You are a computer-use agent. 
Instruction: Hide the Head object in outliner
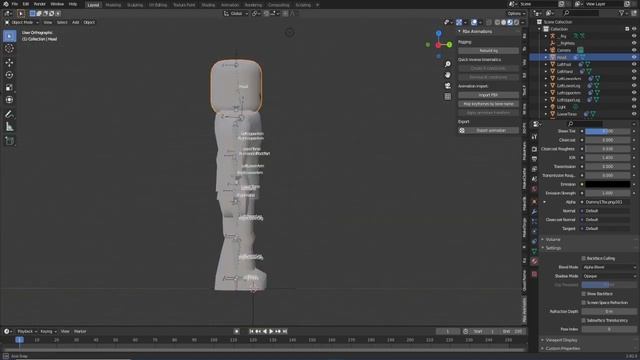[x=634, y=58]
